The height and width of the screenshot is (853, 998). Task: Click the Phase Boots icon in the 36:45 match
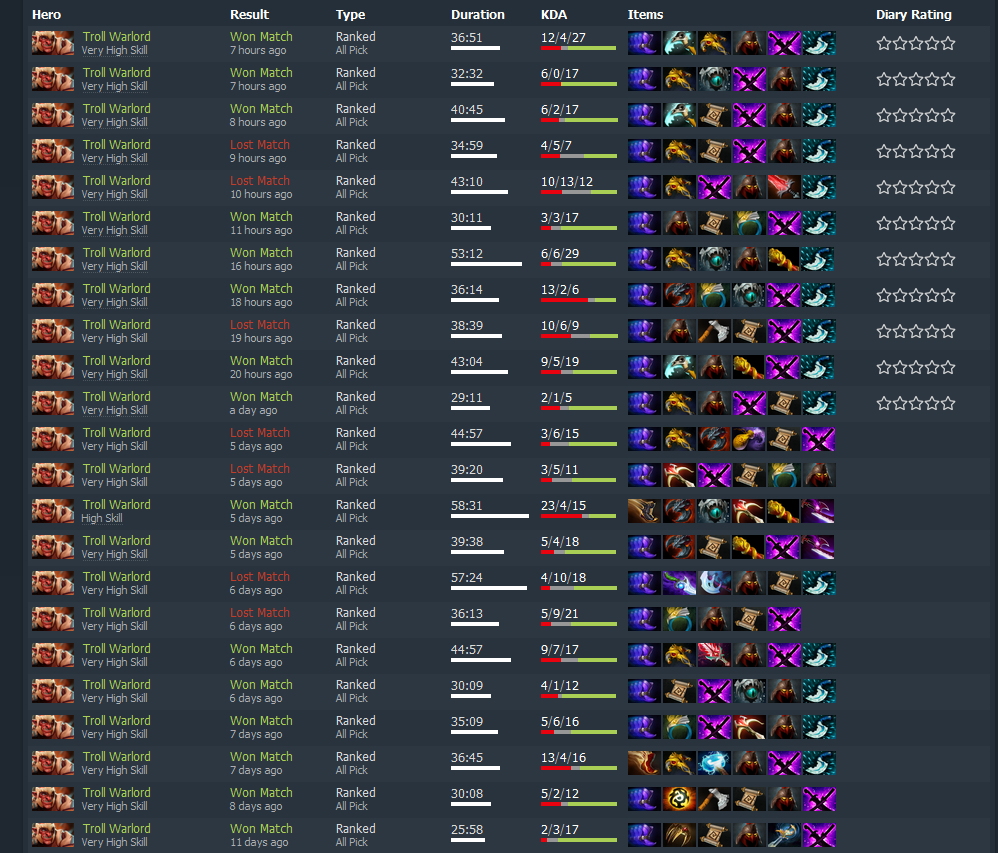tap(644, 763)
